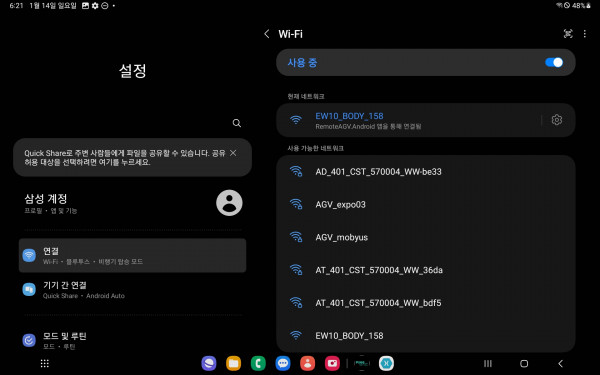Connect to AGV_expo03 network

(x=426, y=204)
